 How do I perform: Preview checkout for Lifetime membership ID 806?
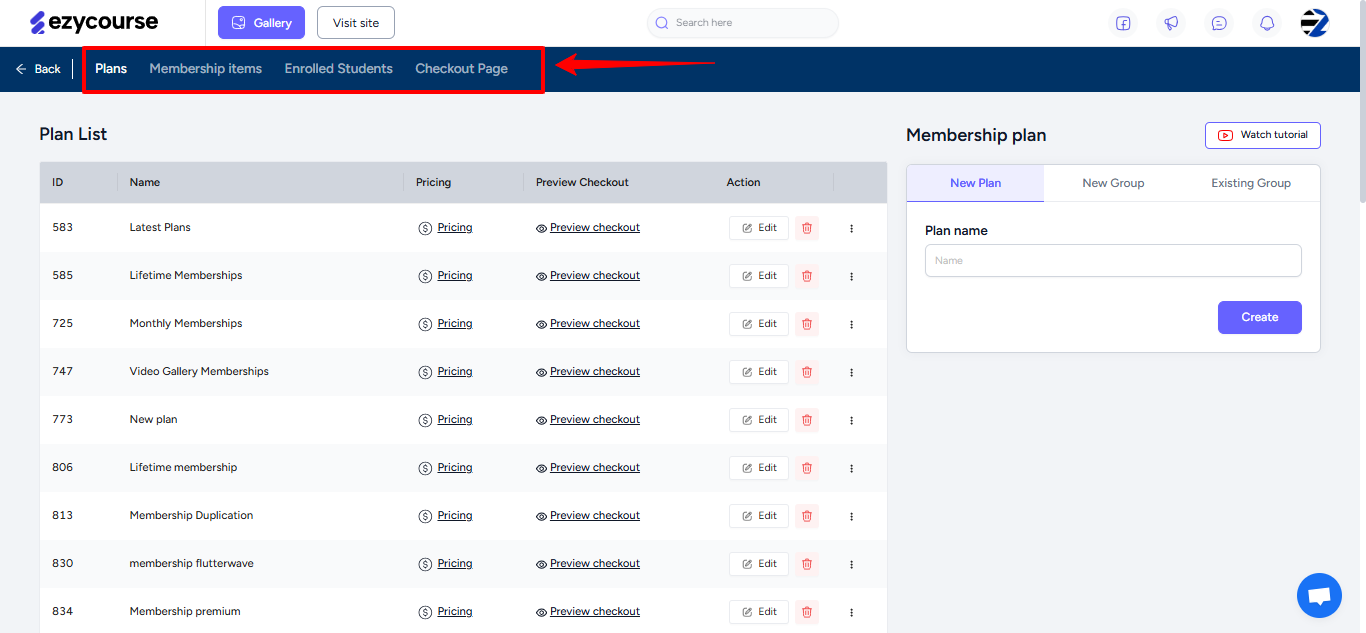(x=588, y=468)
